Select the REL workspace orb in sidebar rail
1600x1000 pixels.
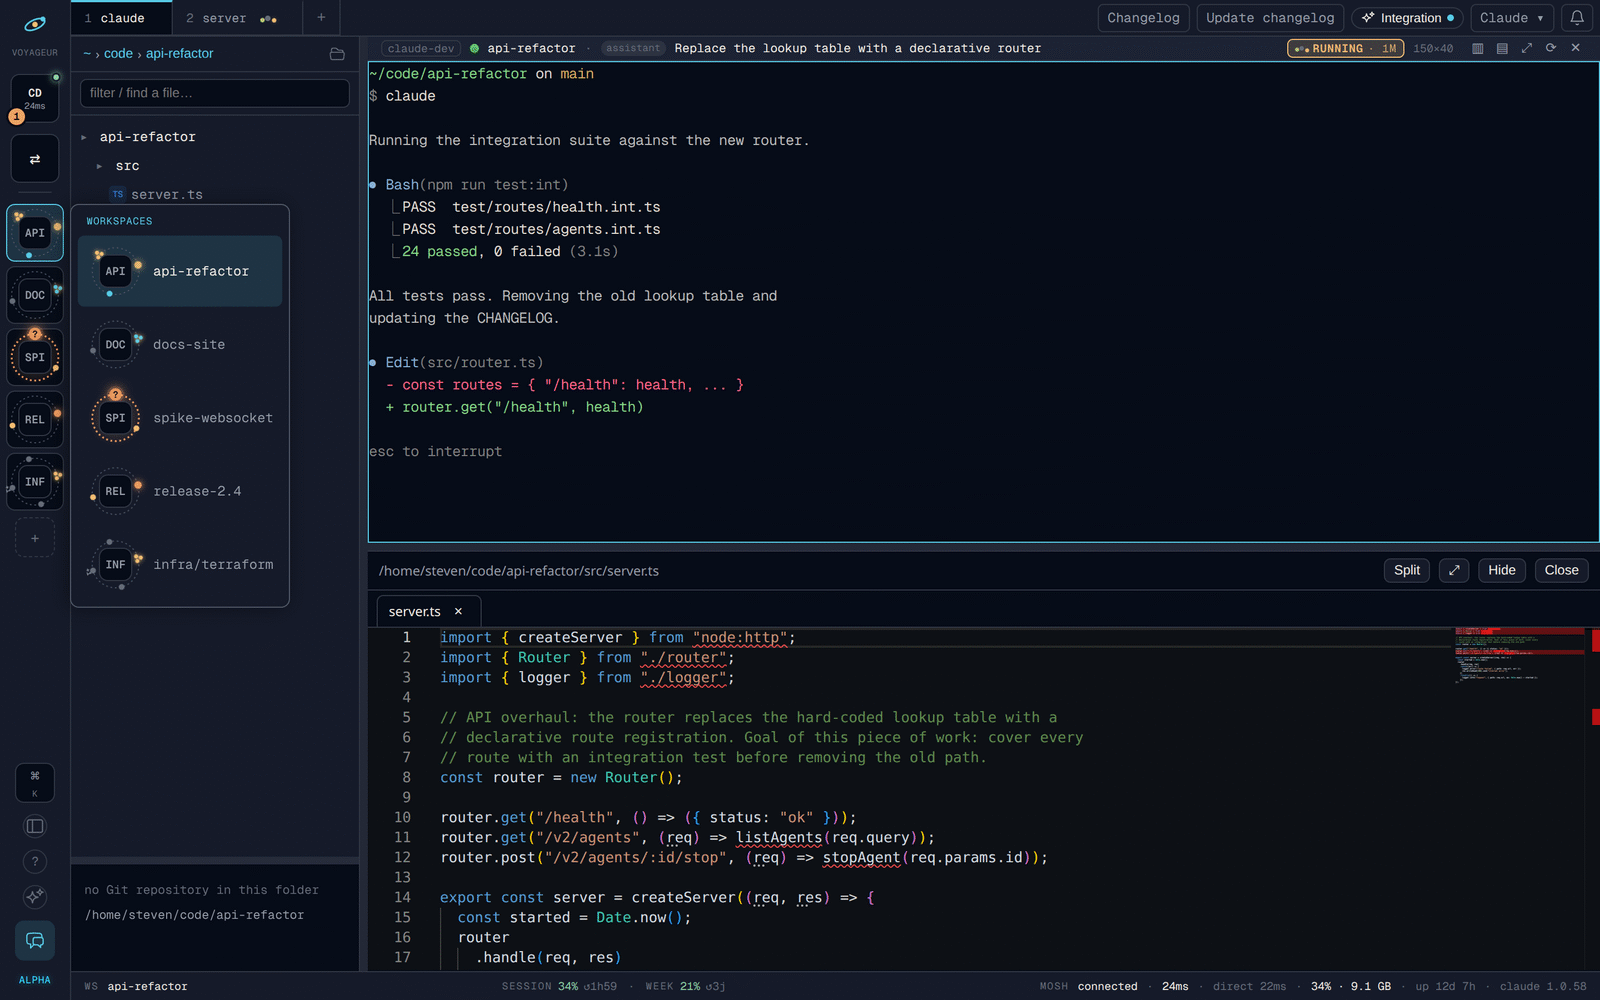[x=35, y=419]
